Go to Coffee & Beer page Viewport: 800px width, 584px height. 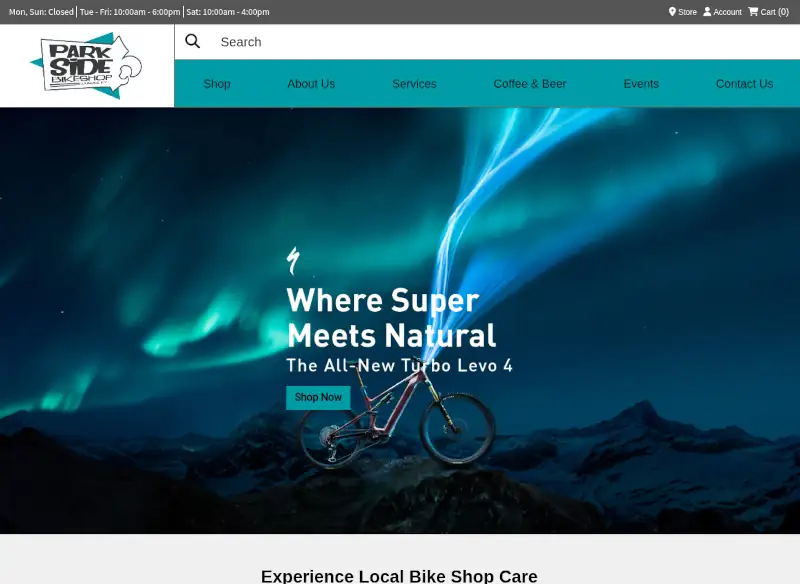[530, 84]
